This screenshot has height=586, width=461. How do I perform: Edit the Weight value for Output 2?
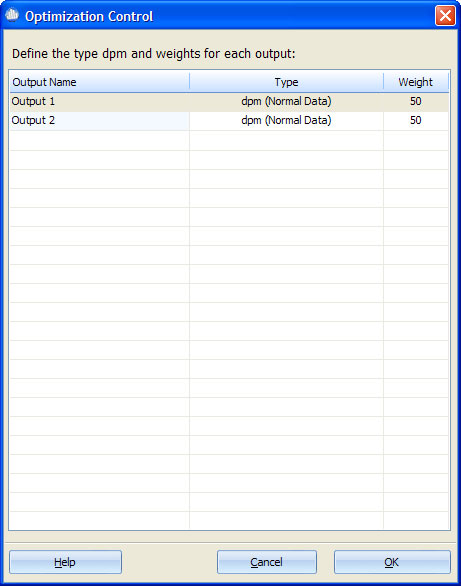tap(416, 121)
